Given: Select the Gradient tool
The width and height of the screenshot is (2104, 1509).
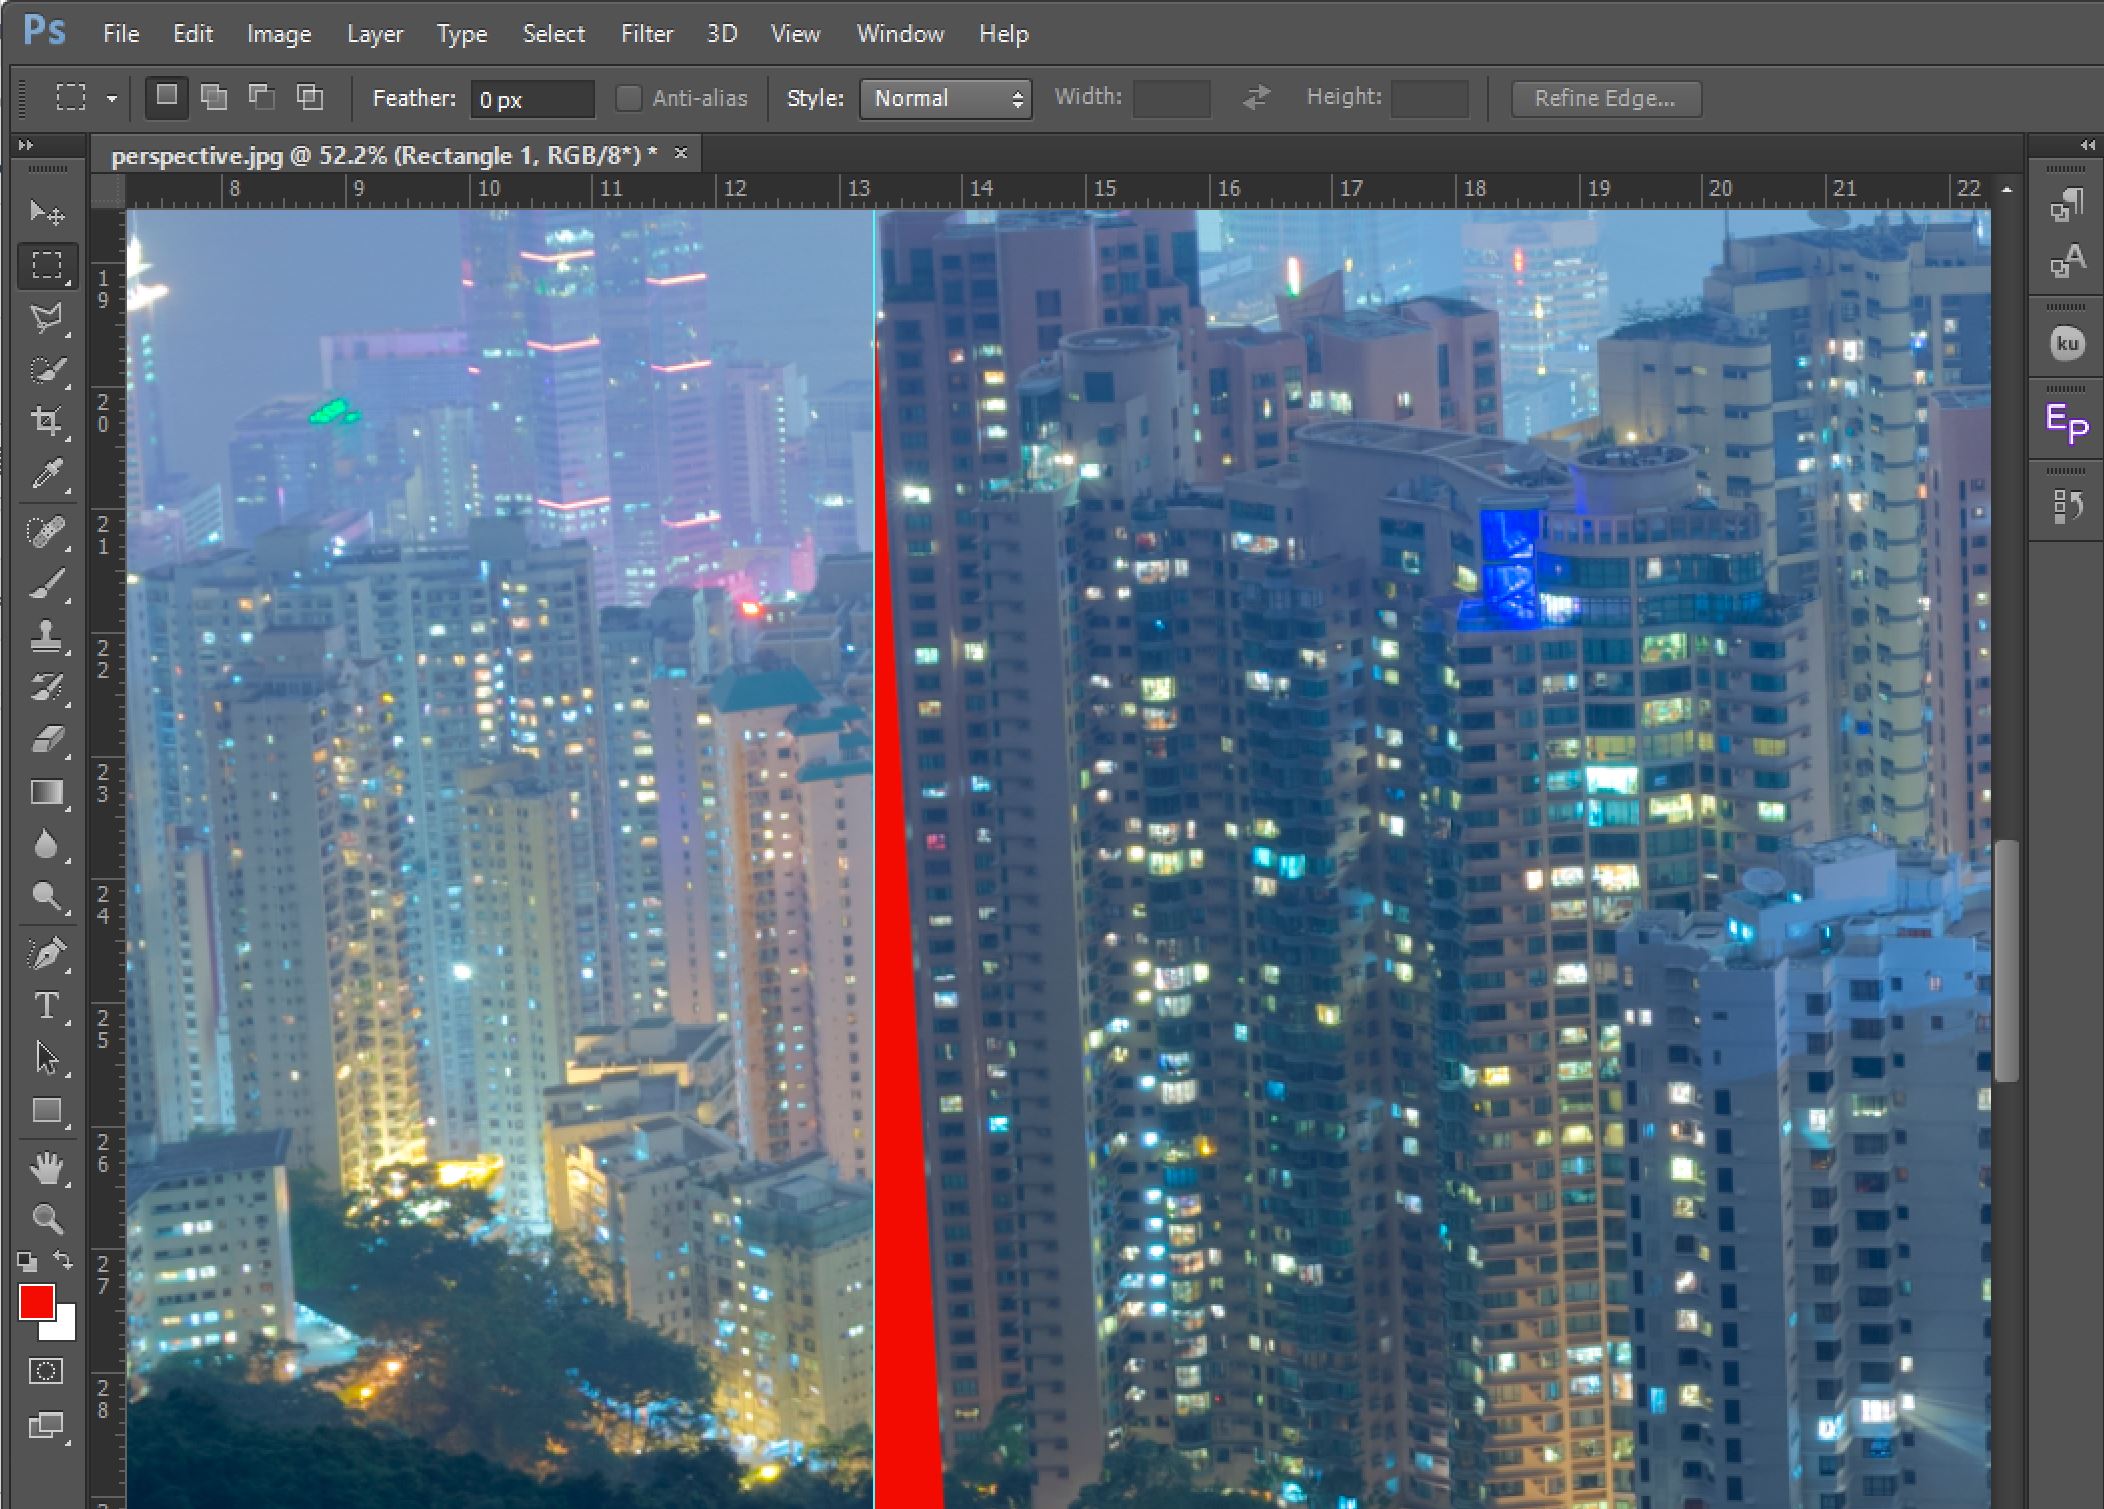Looking at the screenshot, I should tap(46, 792).
